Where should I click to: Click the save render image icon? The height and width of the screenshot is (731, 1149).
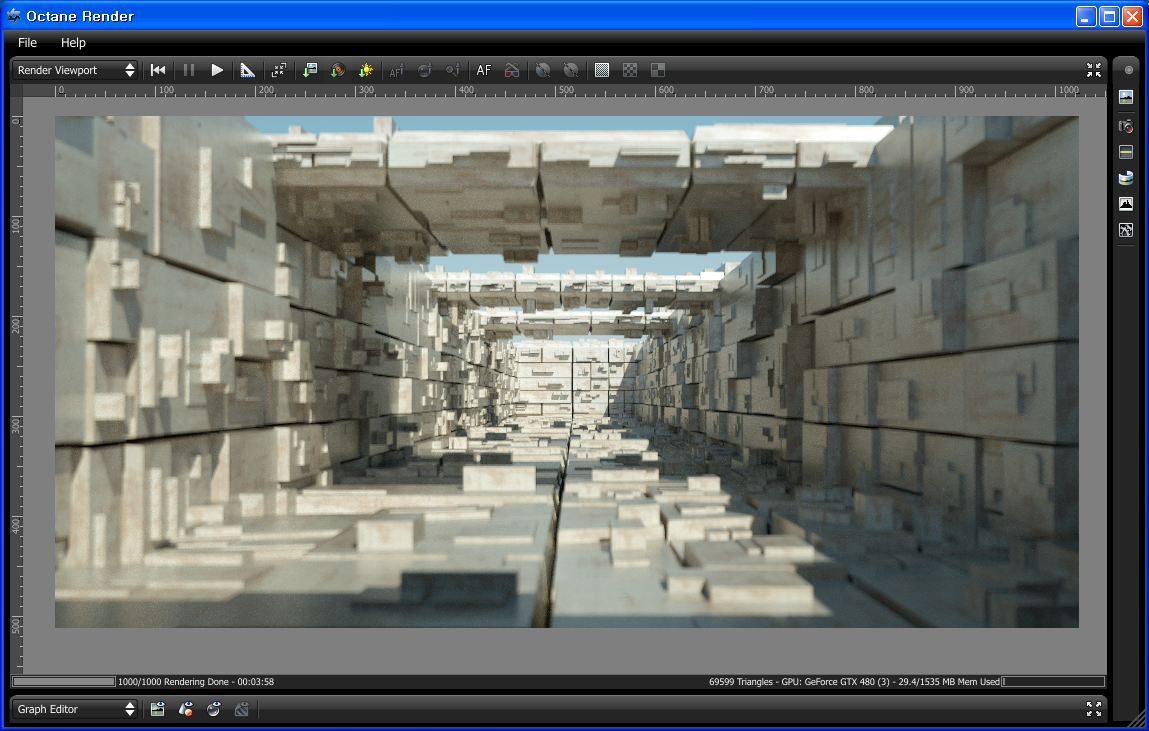310,70
